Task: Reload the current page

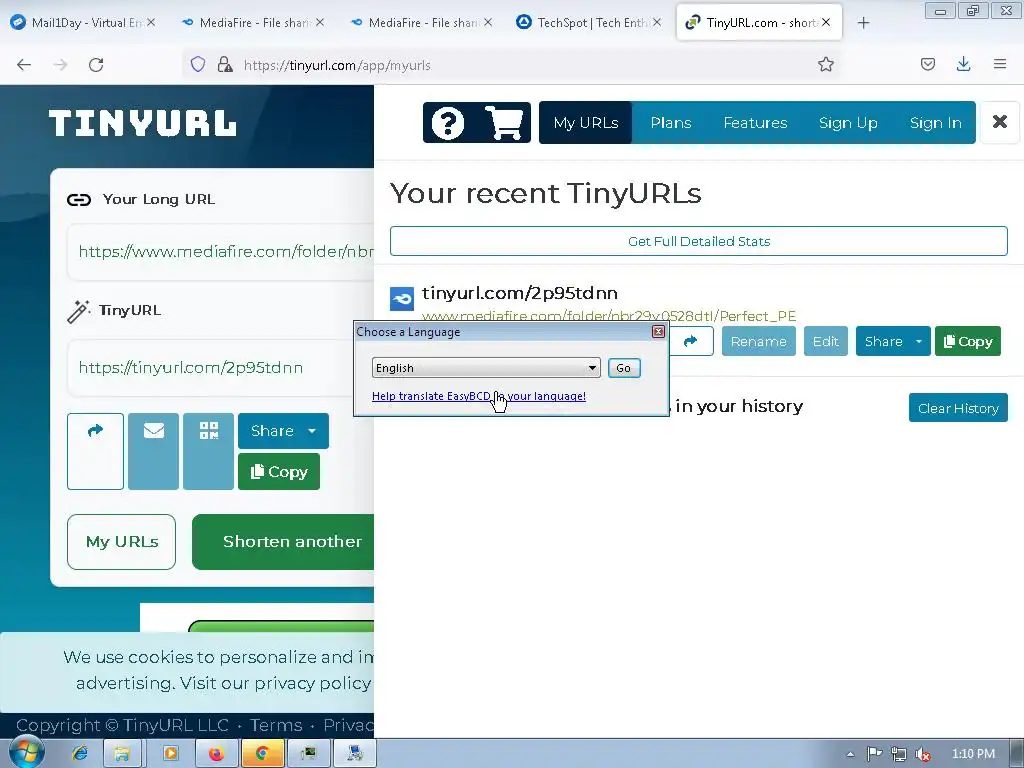Action: click(x=96, y=65)
